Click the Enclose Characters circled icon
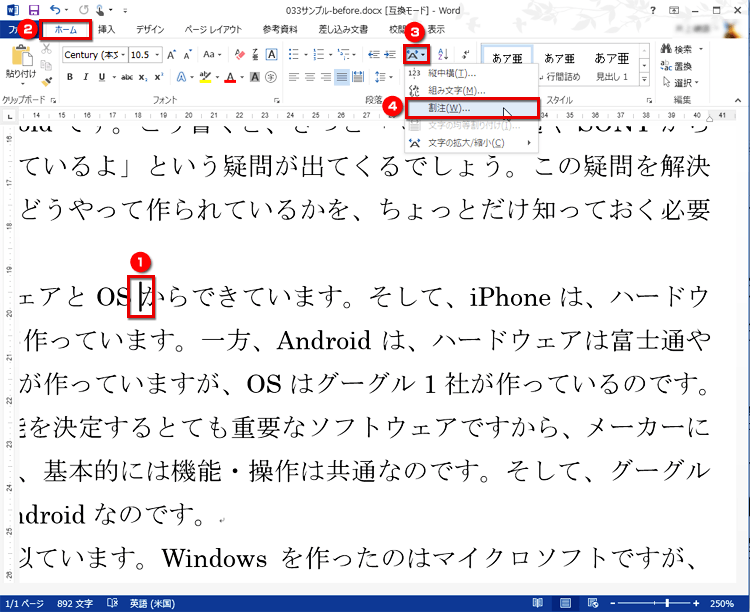 [271, 77]
